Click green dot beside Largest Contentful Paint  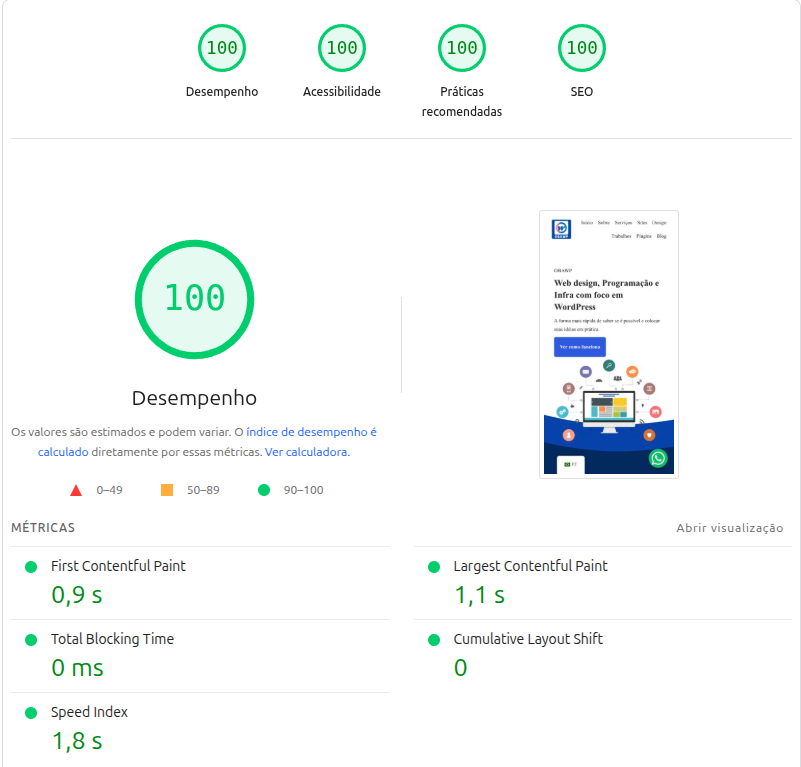point(434,567)
